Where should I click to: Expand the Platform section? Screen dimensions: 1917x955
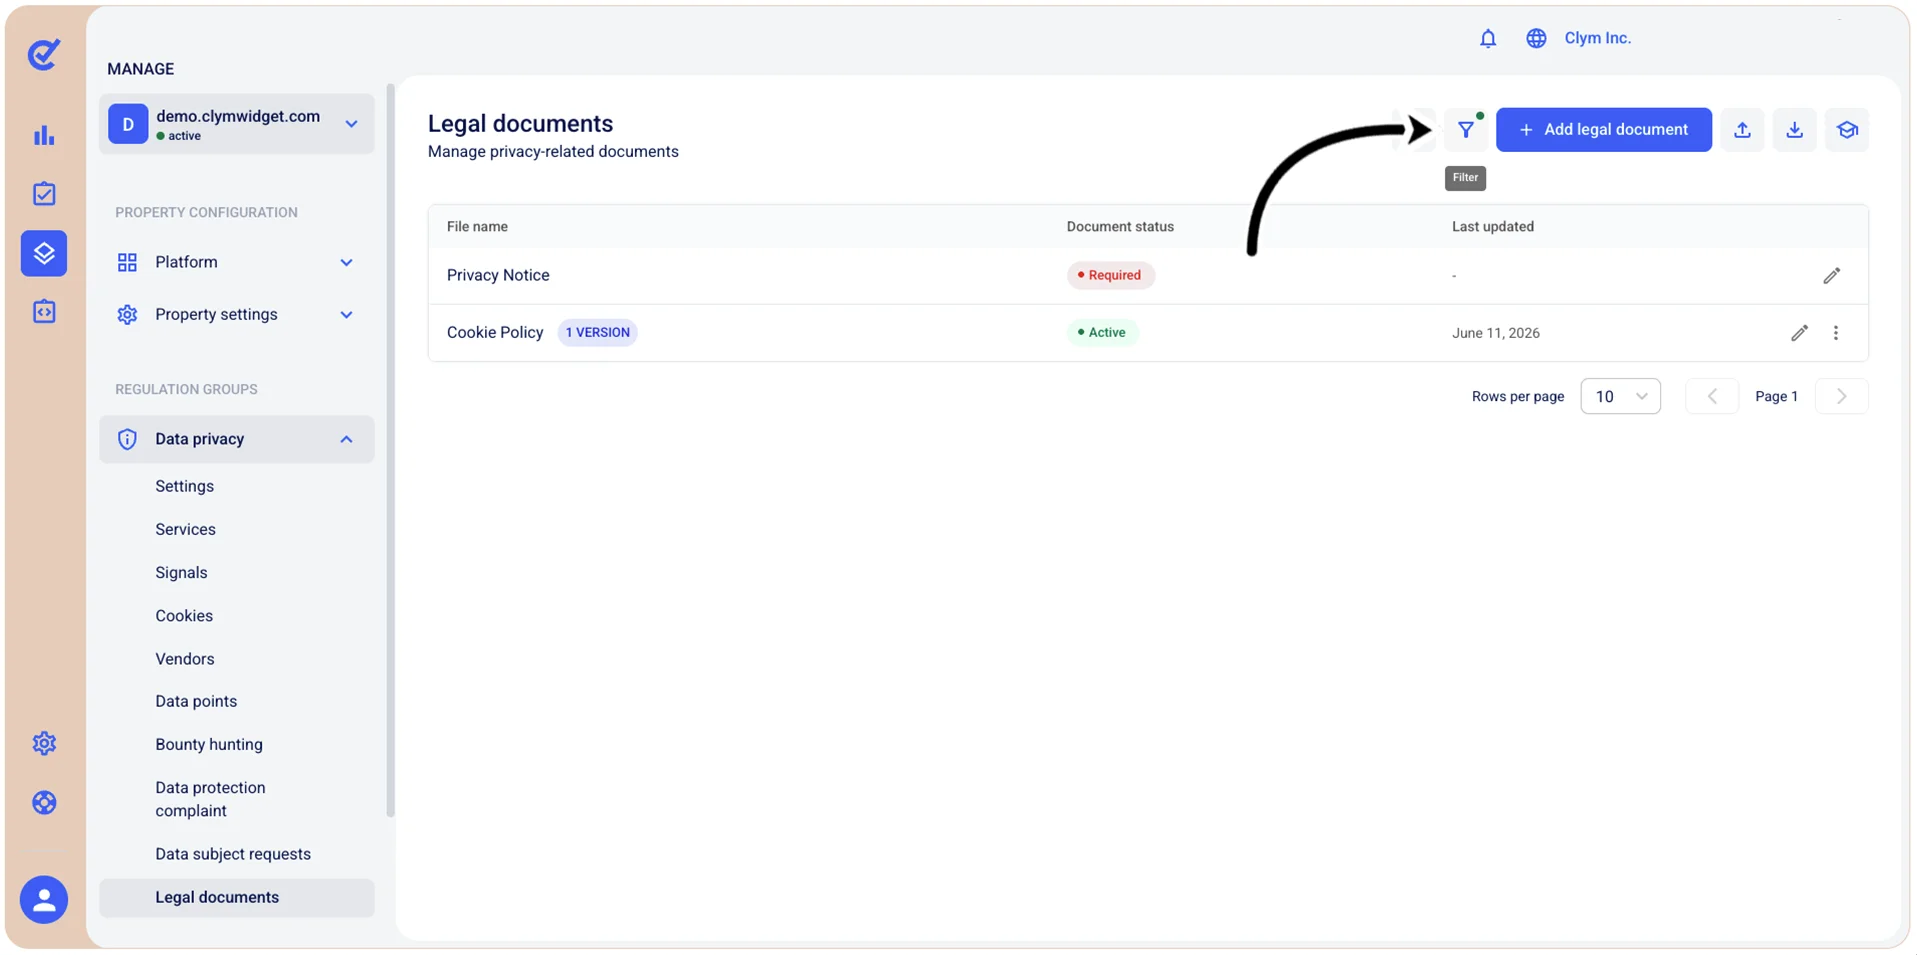[237, 262]
